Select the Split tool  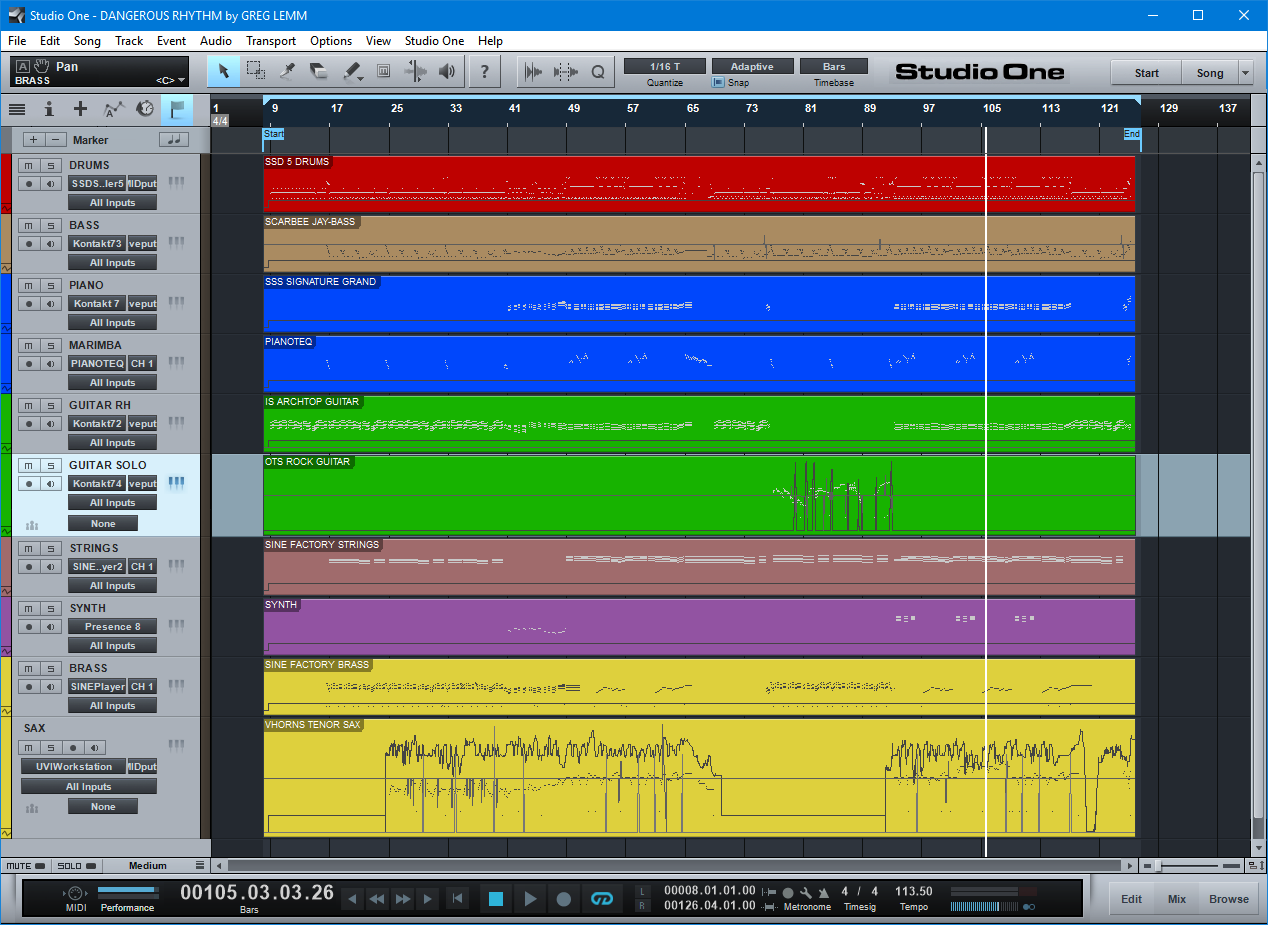(x=288, y=71)
